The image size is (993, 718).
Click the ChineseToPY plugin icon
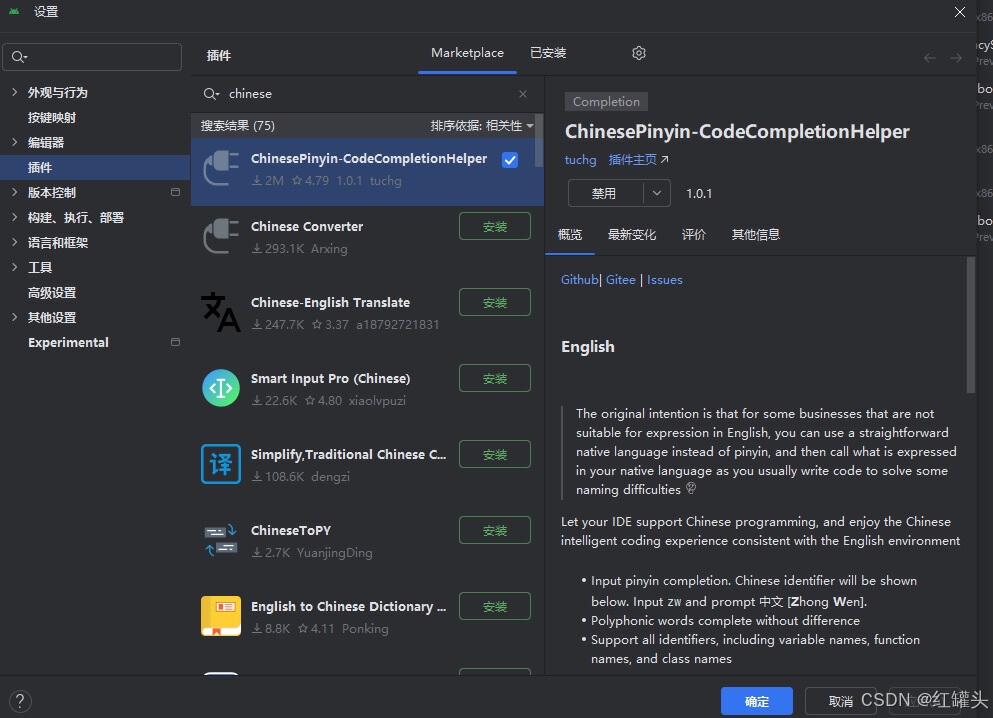pyautogui.click(x=220, y=539)
